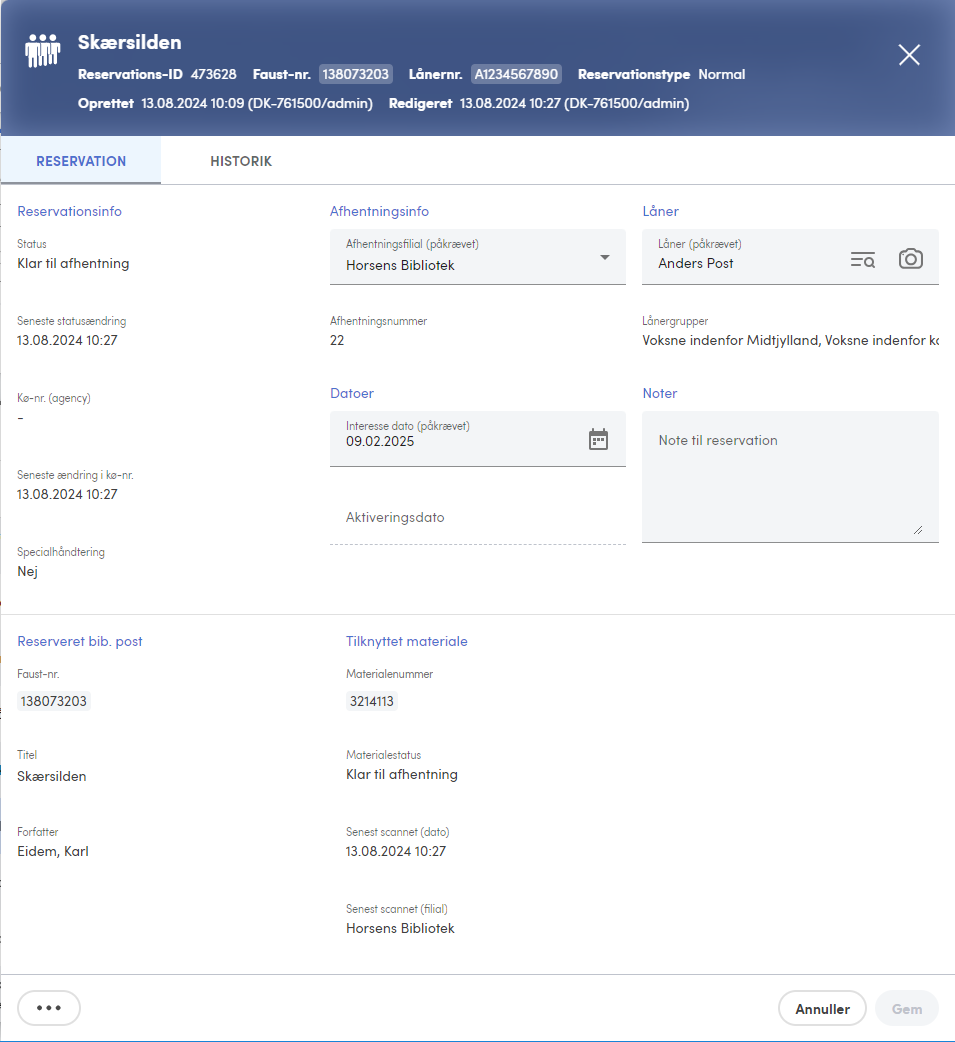The height and width of the screenshot is (1042, 955).
Task: Click the Titel value Skærsilden
Action: (x=52, y=776)
